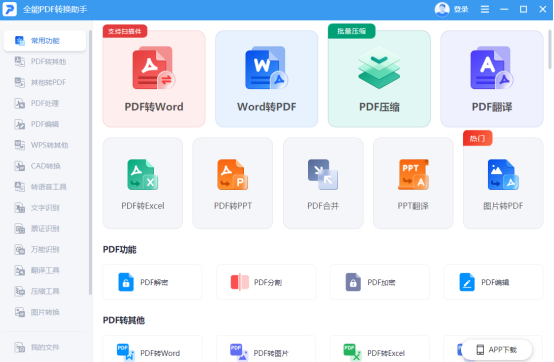Click the APP下载 button
Image resolution: width=554 pixels, height=362 pixels.
(x=497, y=350)
